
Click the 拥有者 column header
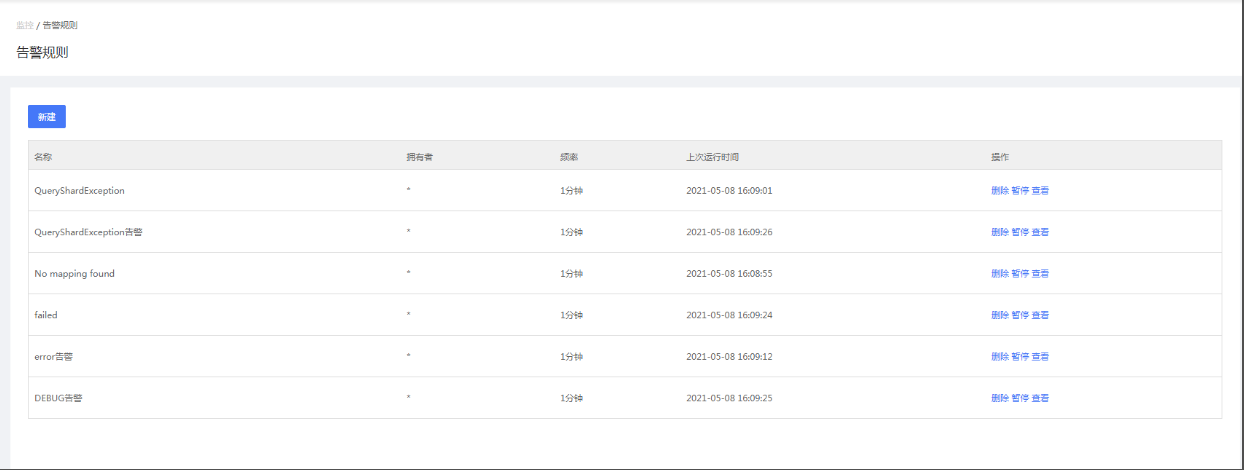419,157
